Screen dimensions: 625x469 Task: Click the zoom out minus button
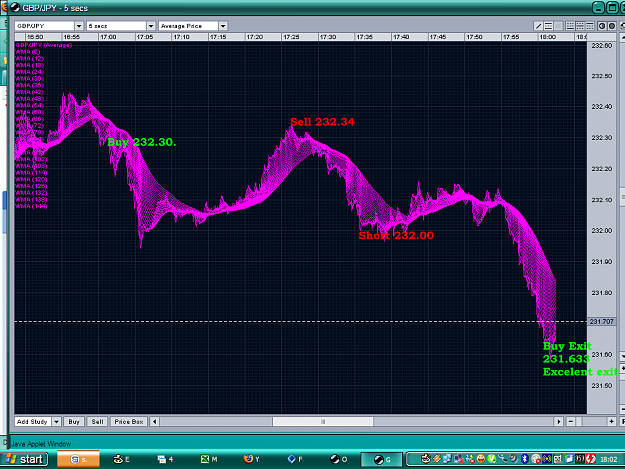pyautogui.click(x=571, y=422)
